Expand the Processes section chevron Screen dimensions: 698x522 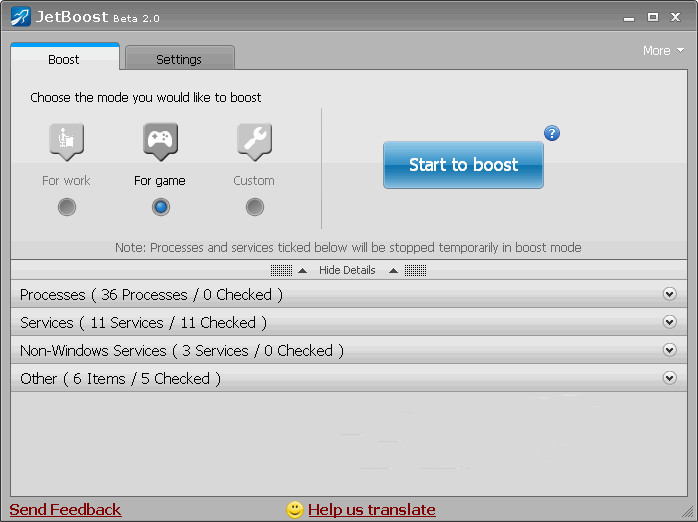(x=669, y=294)
